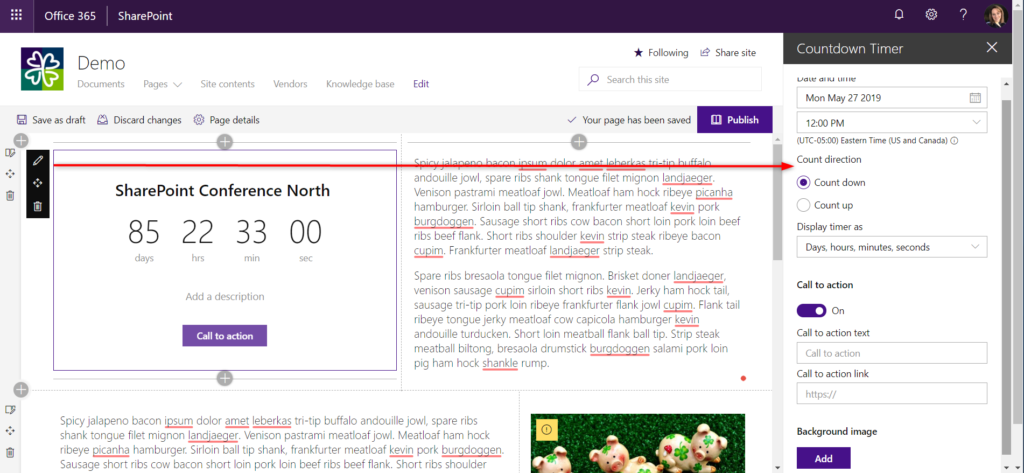Click the Add a description placeholder

pos(225,297)
